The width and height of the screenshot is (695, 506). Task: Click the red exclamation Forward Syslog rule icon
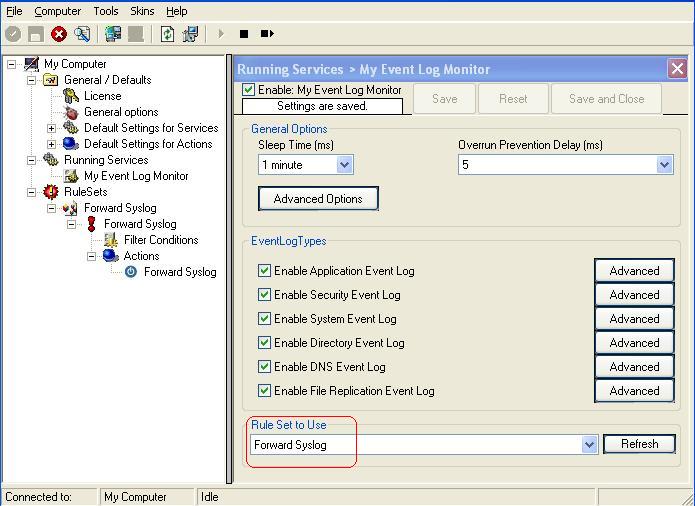91,224
